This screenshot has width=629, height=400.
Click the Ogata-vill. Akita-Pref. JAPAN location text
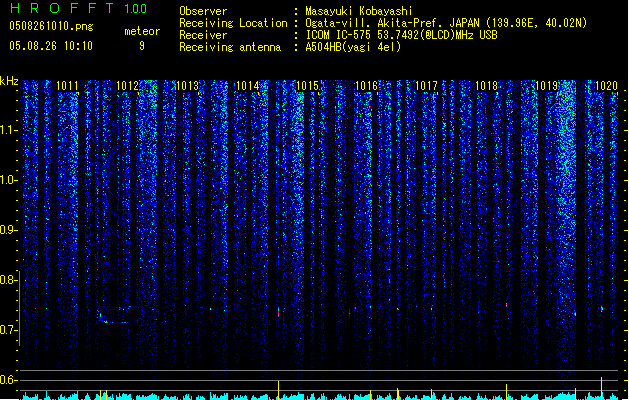coord(446,23)
